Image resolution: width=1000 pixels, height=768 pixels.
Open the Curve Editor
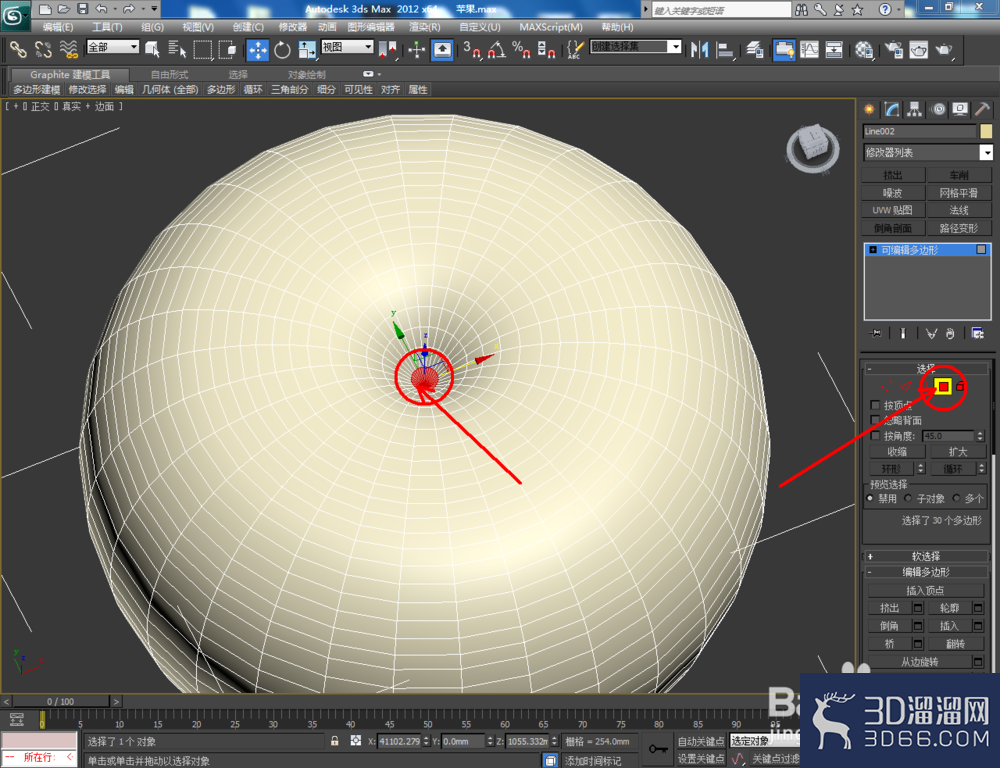click(809, 50)
